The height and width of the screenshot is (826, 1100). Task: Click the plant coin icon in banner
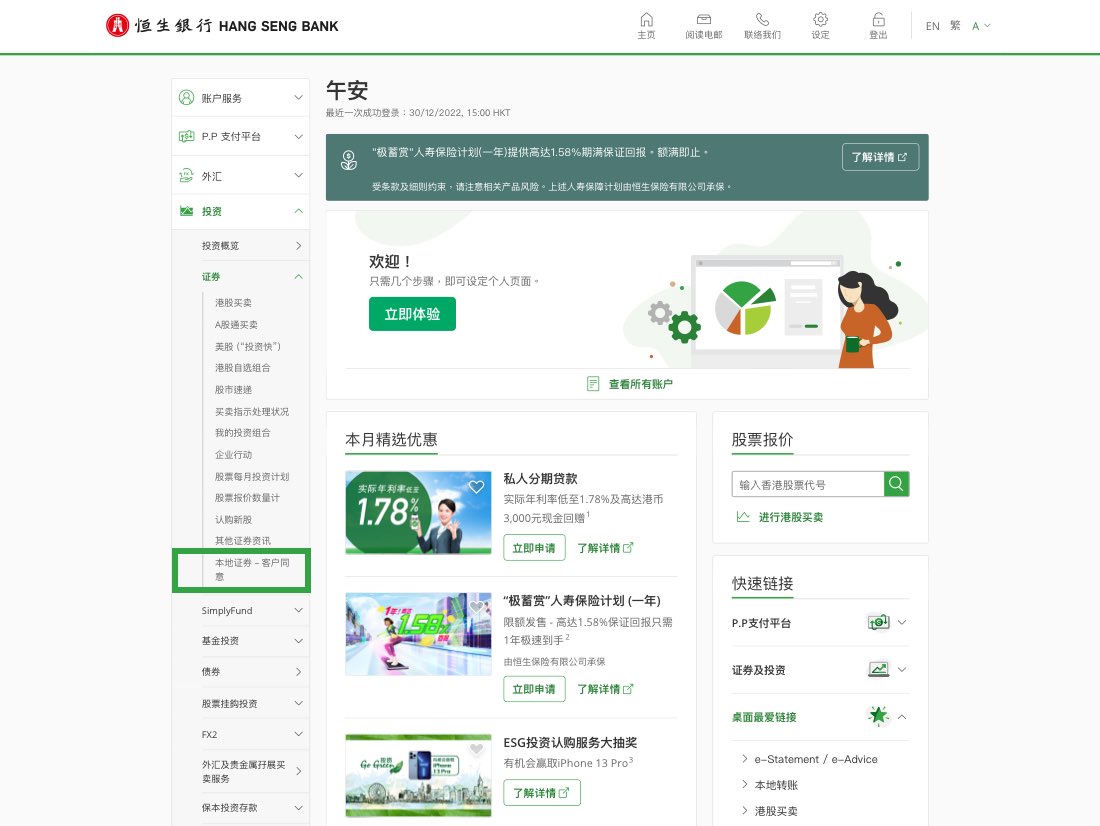click(349, 161)
